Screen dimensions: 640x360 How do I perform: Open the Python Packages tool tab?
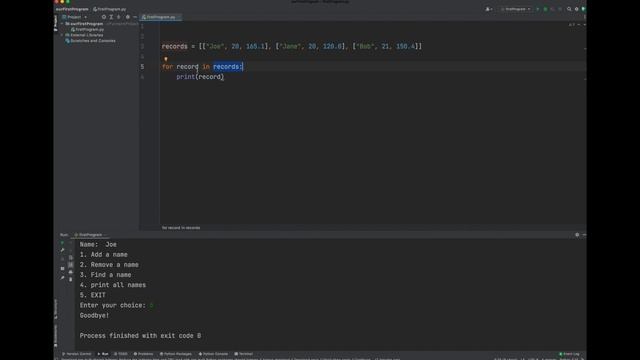[x=176, y=354]
